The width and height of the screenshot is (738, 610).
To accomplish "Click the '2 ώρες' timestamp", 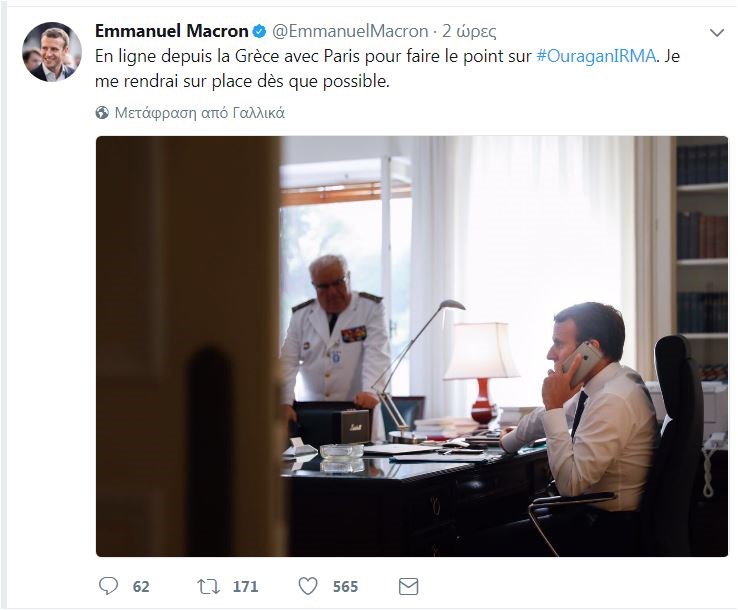I will [468, 31].
